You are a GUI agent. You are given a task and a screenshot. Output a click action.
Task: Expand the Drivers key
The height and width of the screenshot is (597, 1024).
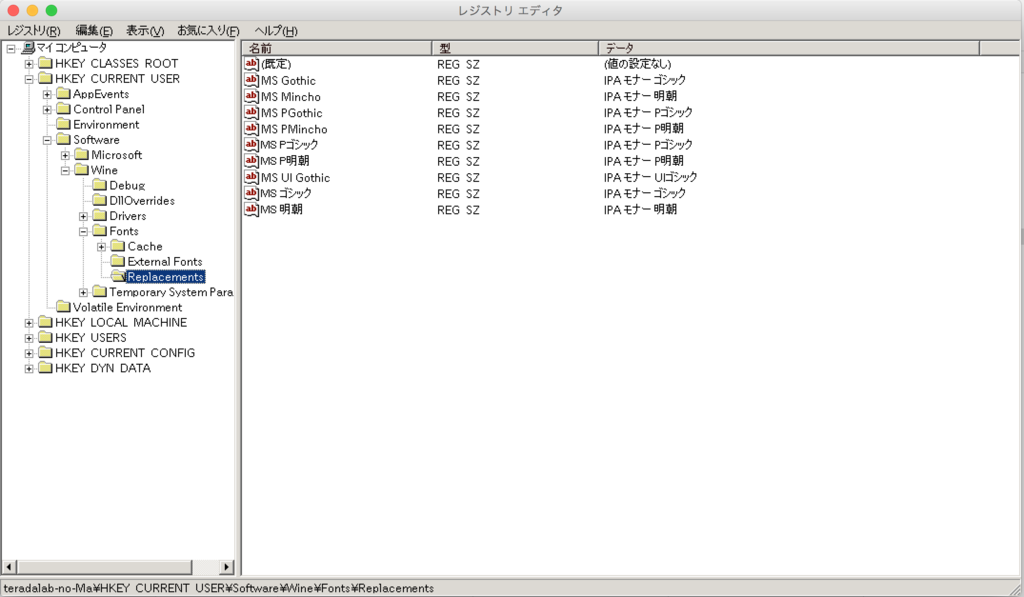(84, 216)
